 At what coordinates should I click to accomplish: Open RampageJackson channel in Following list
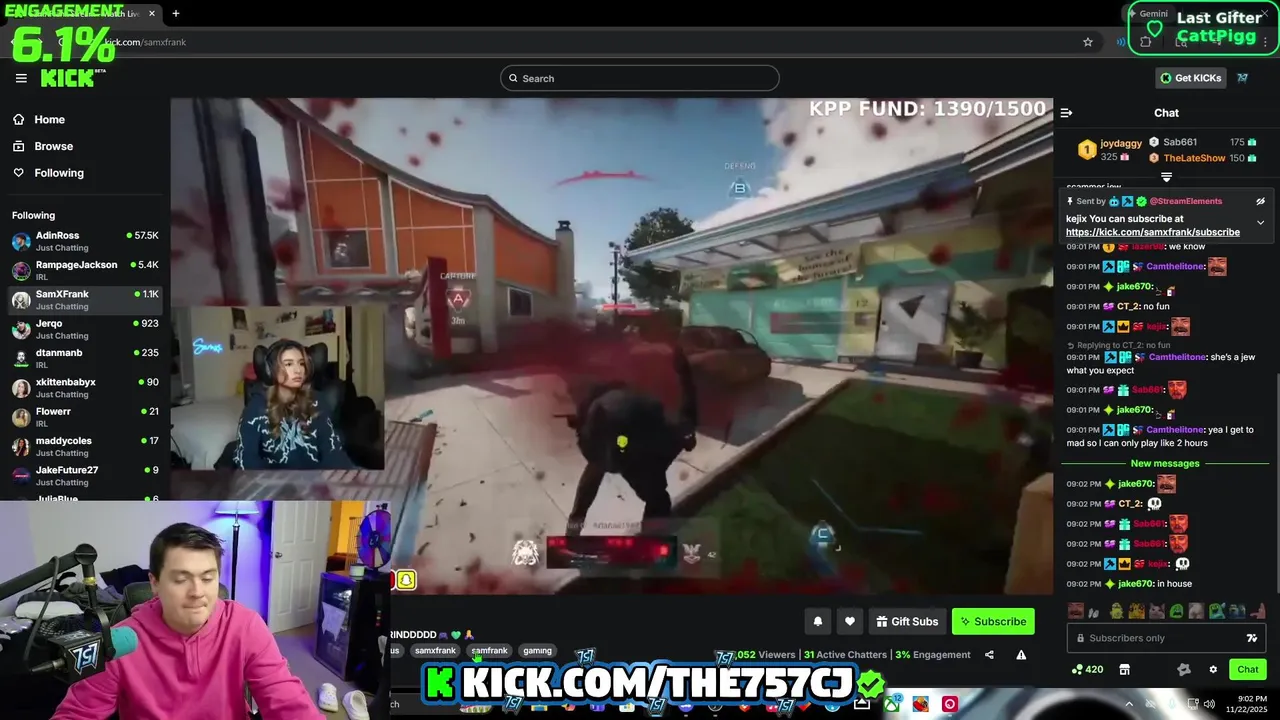click(85, 270)
